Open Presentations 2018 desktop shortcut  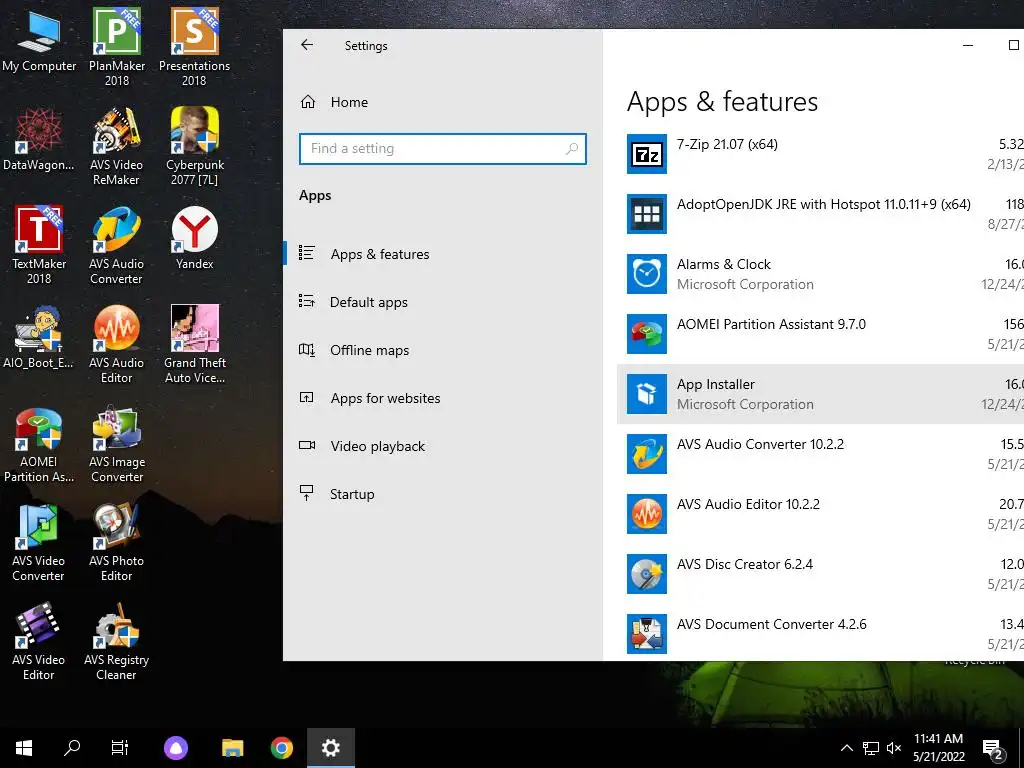195,47
